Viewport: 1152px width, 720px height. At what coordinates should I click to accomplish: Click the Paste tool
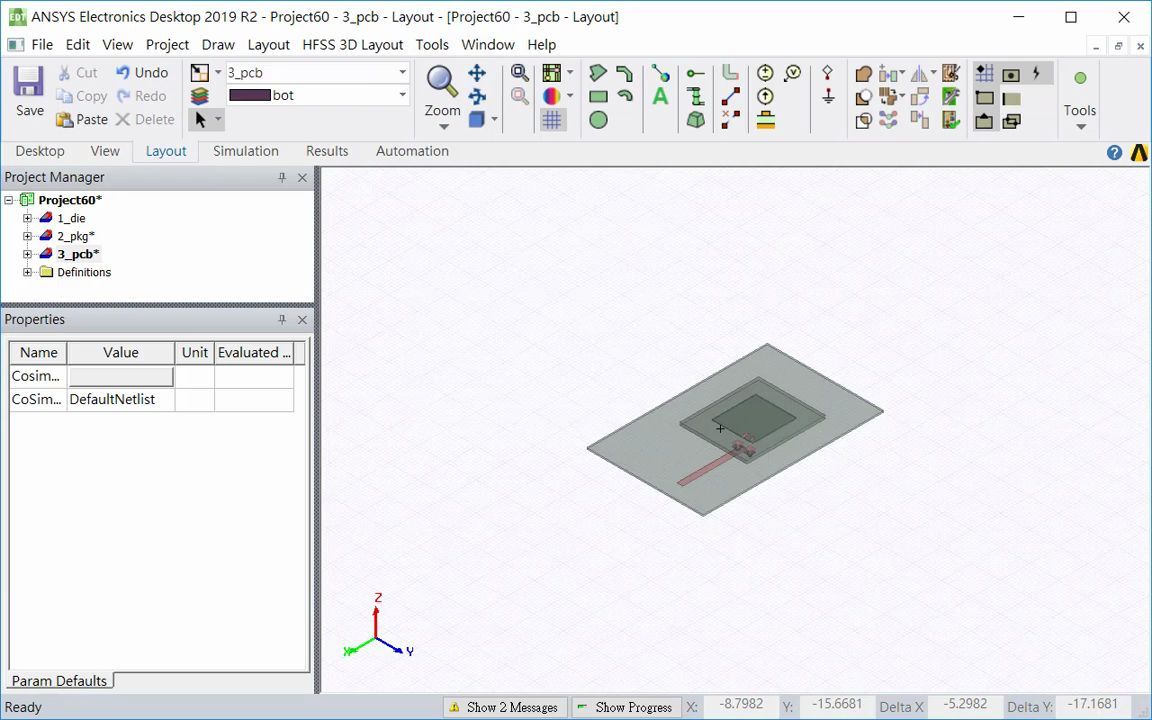82,120
